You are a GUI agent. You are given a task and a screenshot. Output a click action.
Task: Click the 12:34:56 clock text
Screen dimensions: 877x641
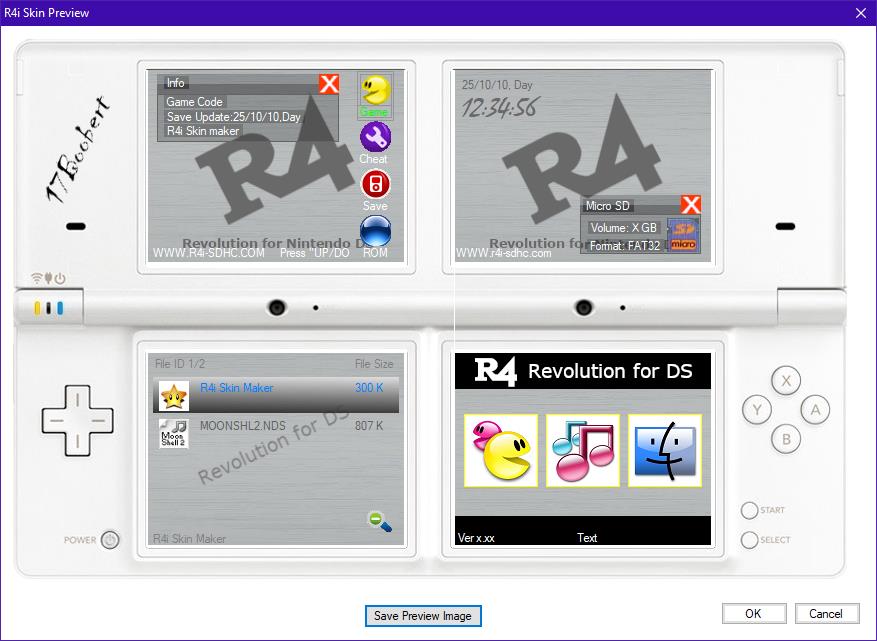(x=500, y=107)
